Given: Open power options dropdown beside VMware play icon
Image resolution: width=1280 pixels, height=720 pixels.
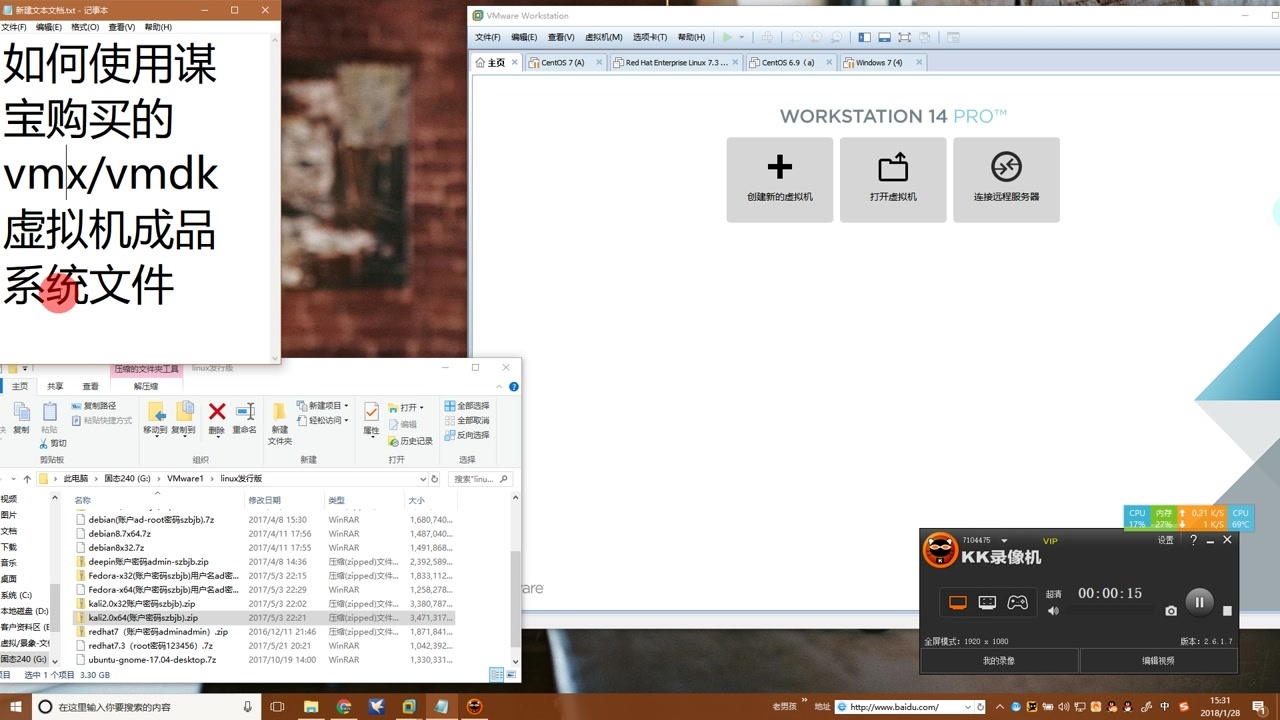Looking at the screenshot, I should pos(741,37).
